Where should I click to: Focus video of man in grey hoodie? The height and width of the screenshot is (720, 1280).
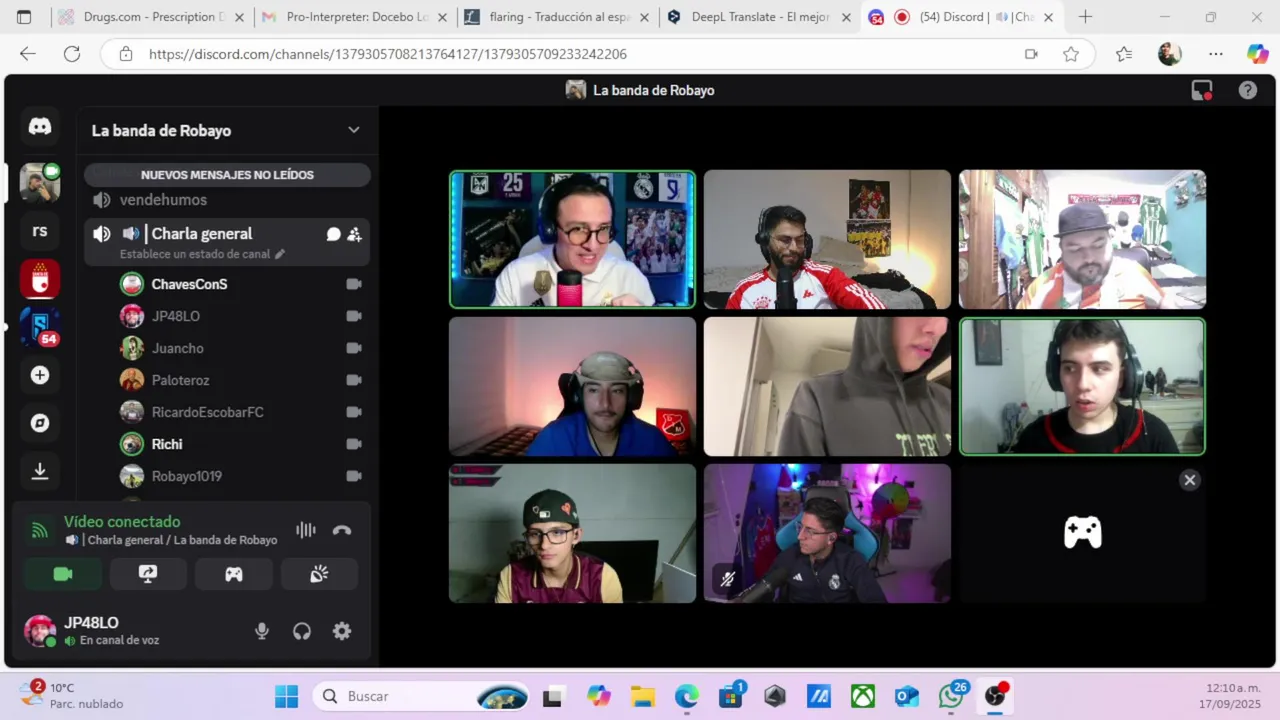827,386
